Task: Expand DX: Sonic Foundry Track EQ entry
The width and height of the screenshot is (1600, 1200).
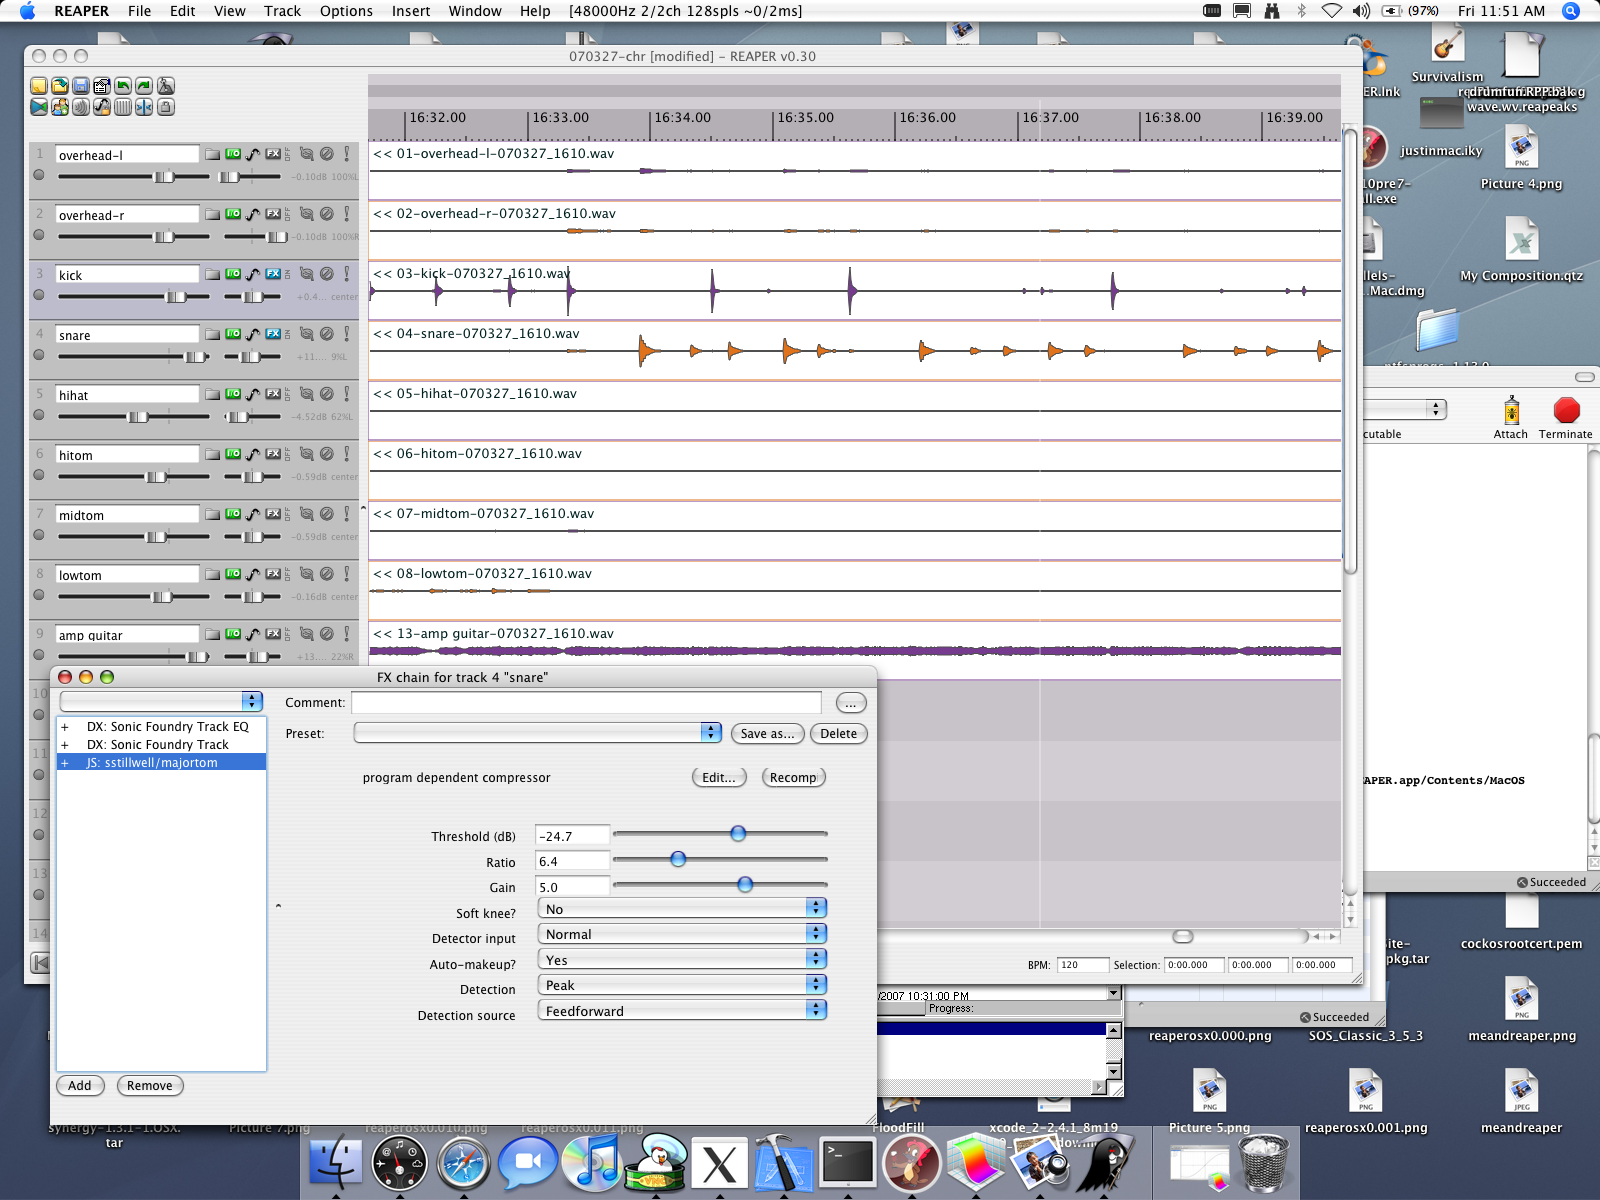Action: click(x=65, y=727)
